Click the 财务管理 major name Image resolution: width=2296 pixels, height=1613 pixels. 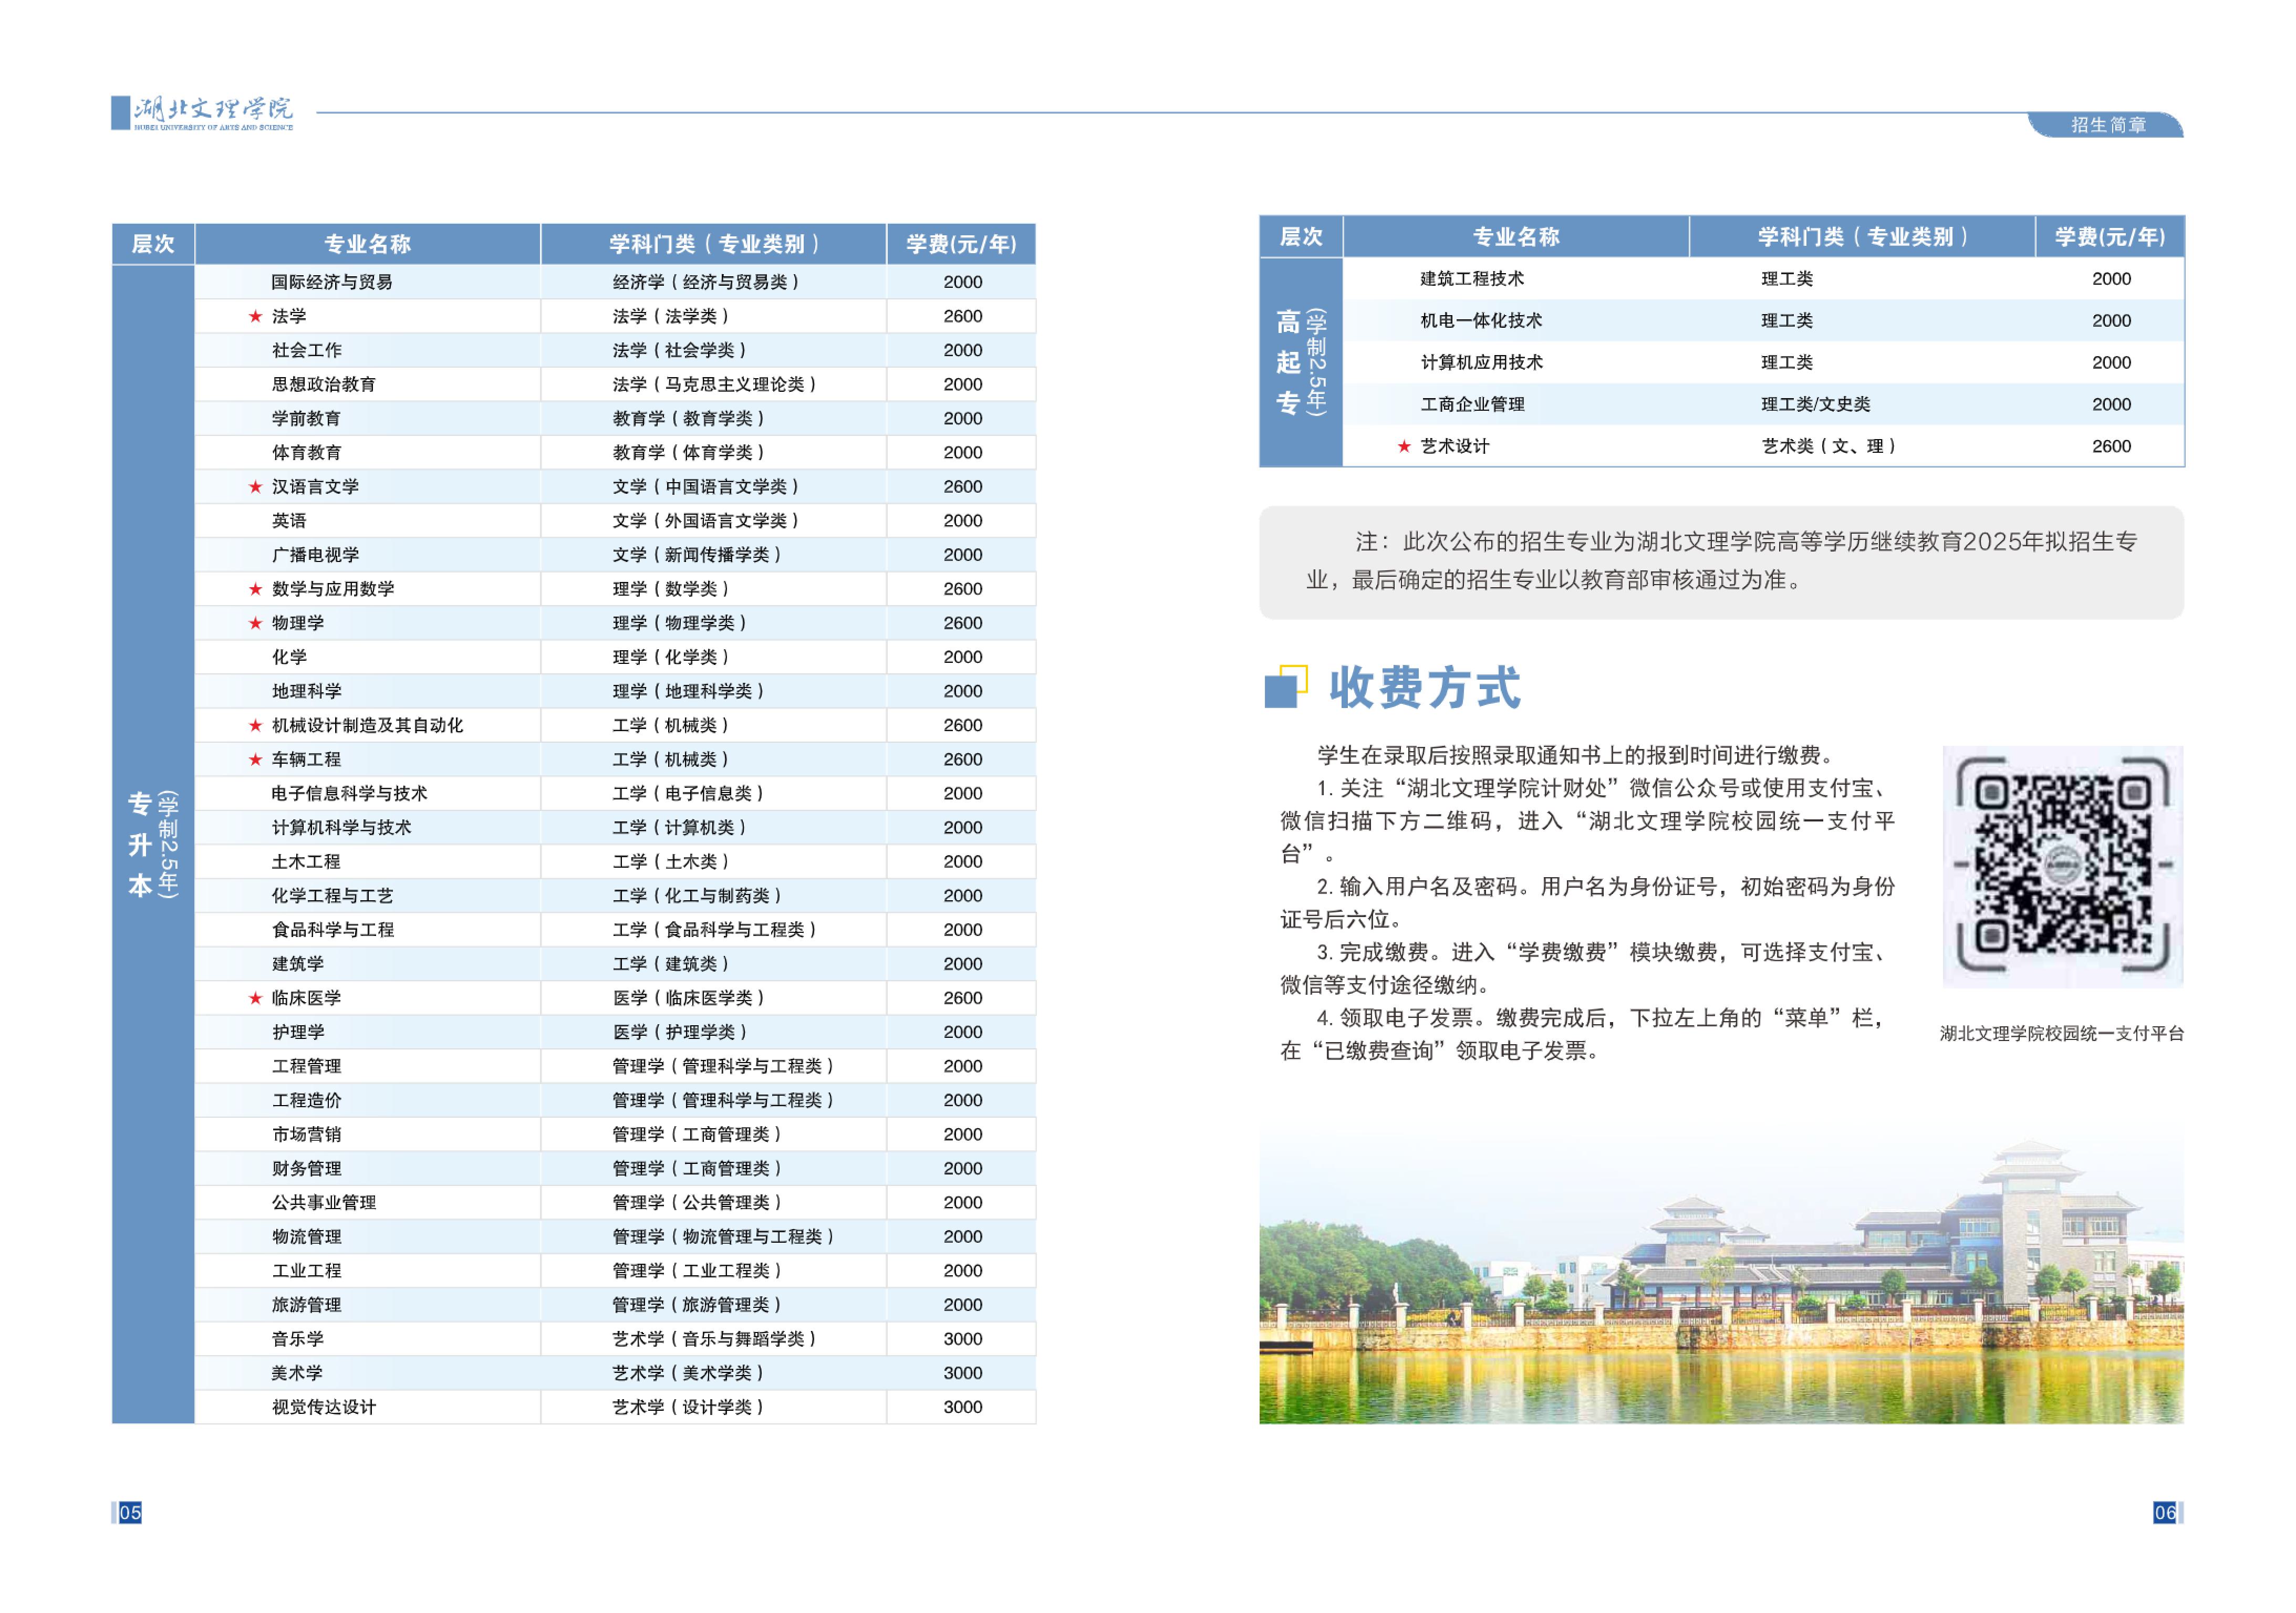(x=307, y=1168)
